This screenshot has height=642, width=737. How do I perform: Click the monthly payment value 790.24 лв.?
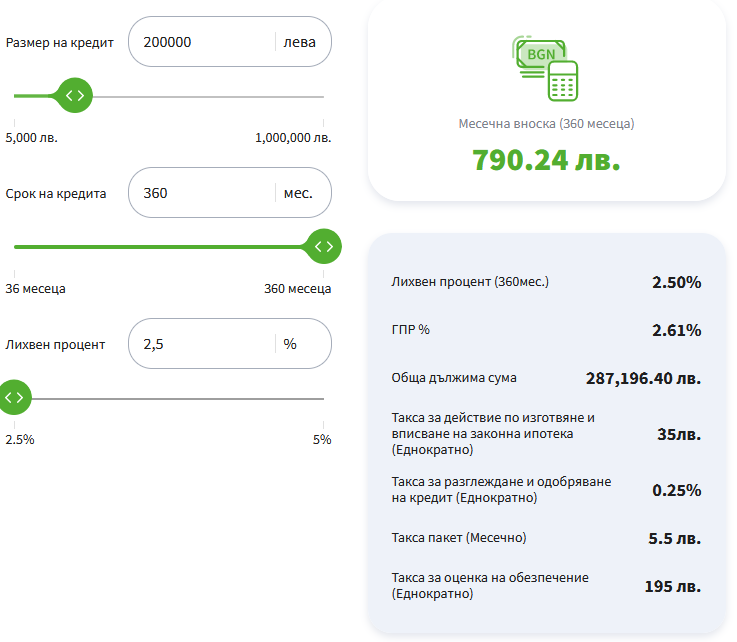(546, 160)
